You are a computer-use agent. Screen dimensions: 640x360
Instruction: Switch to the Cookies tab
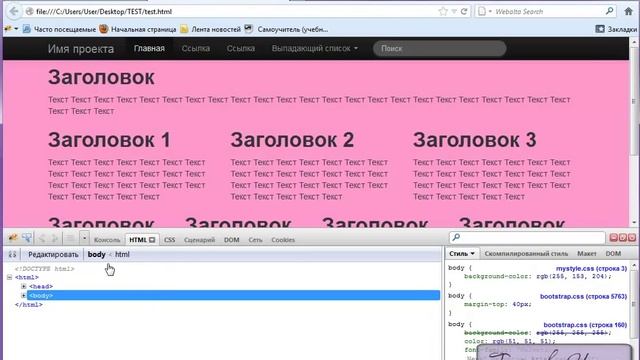click(x=283, y=240)
